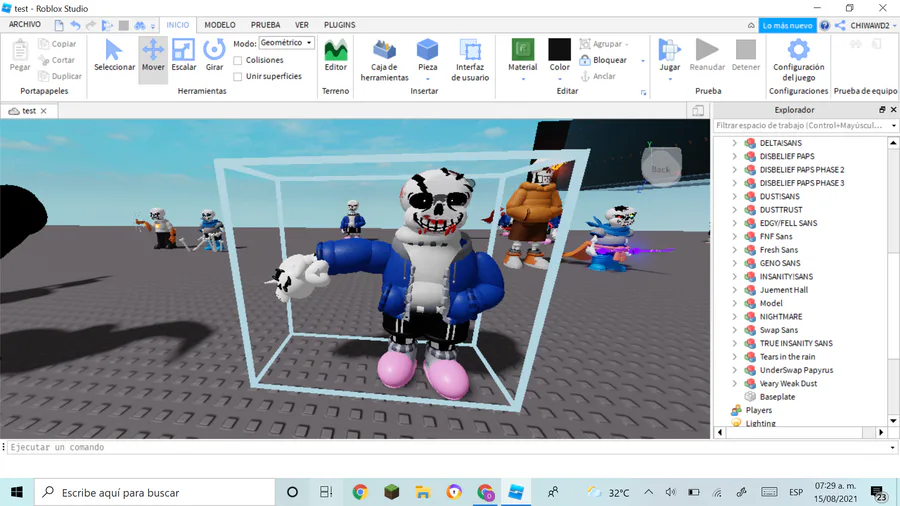Screen dimensions: 900x506
Task: Click the Jugar play icon
Action: click(x=669, y=50)
